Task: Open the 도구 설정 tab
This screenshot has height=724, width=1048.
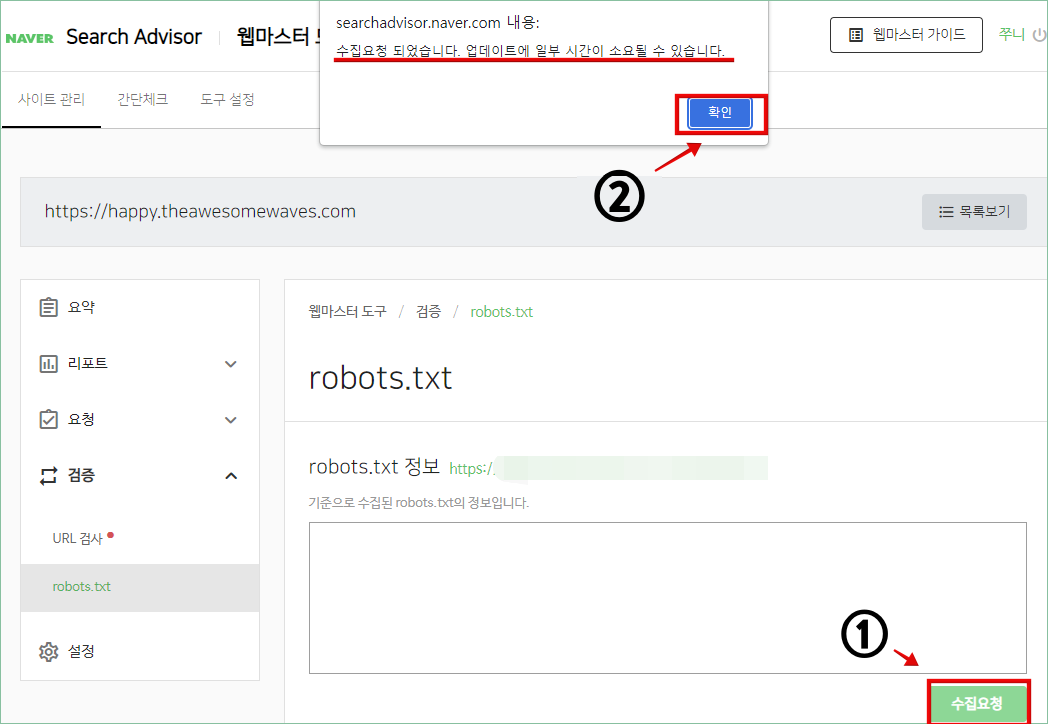Action: [x=227, y=99]
